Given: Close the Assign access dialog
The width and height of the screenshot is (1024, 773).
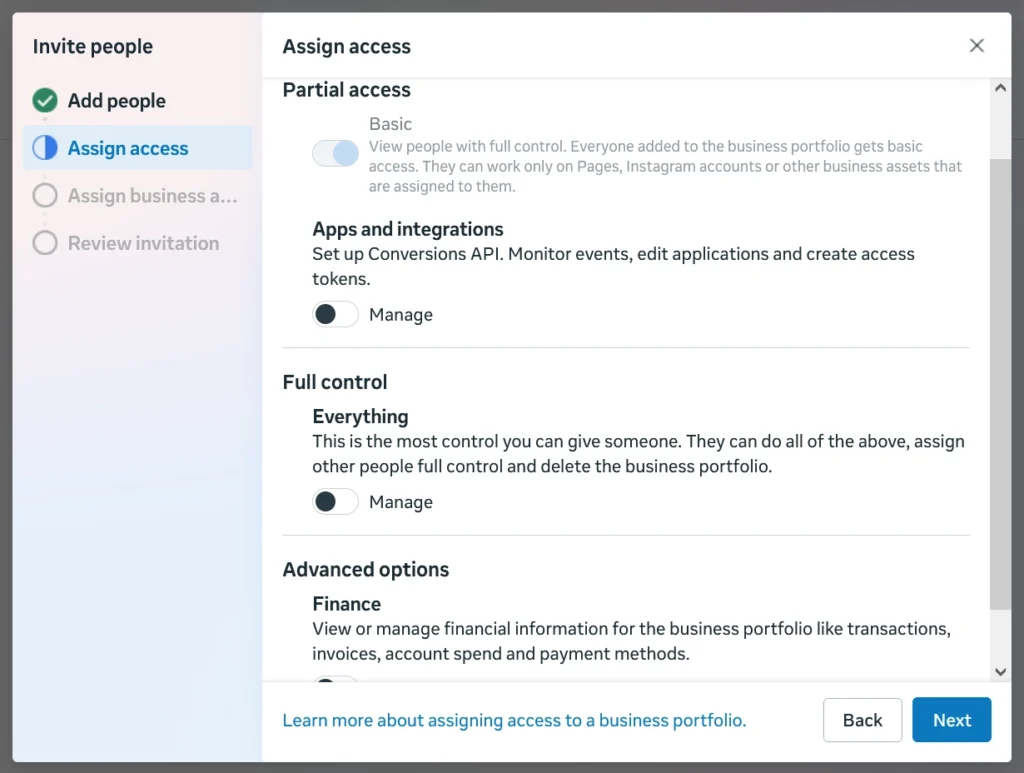Looking at the screenshot, I should [977, 46].
